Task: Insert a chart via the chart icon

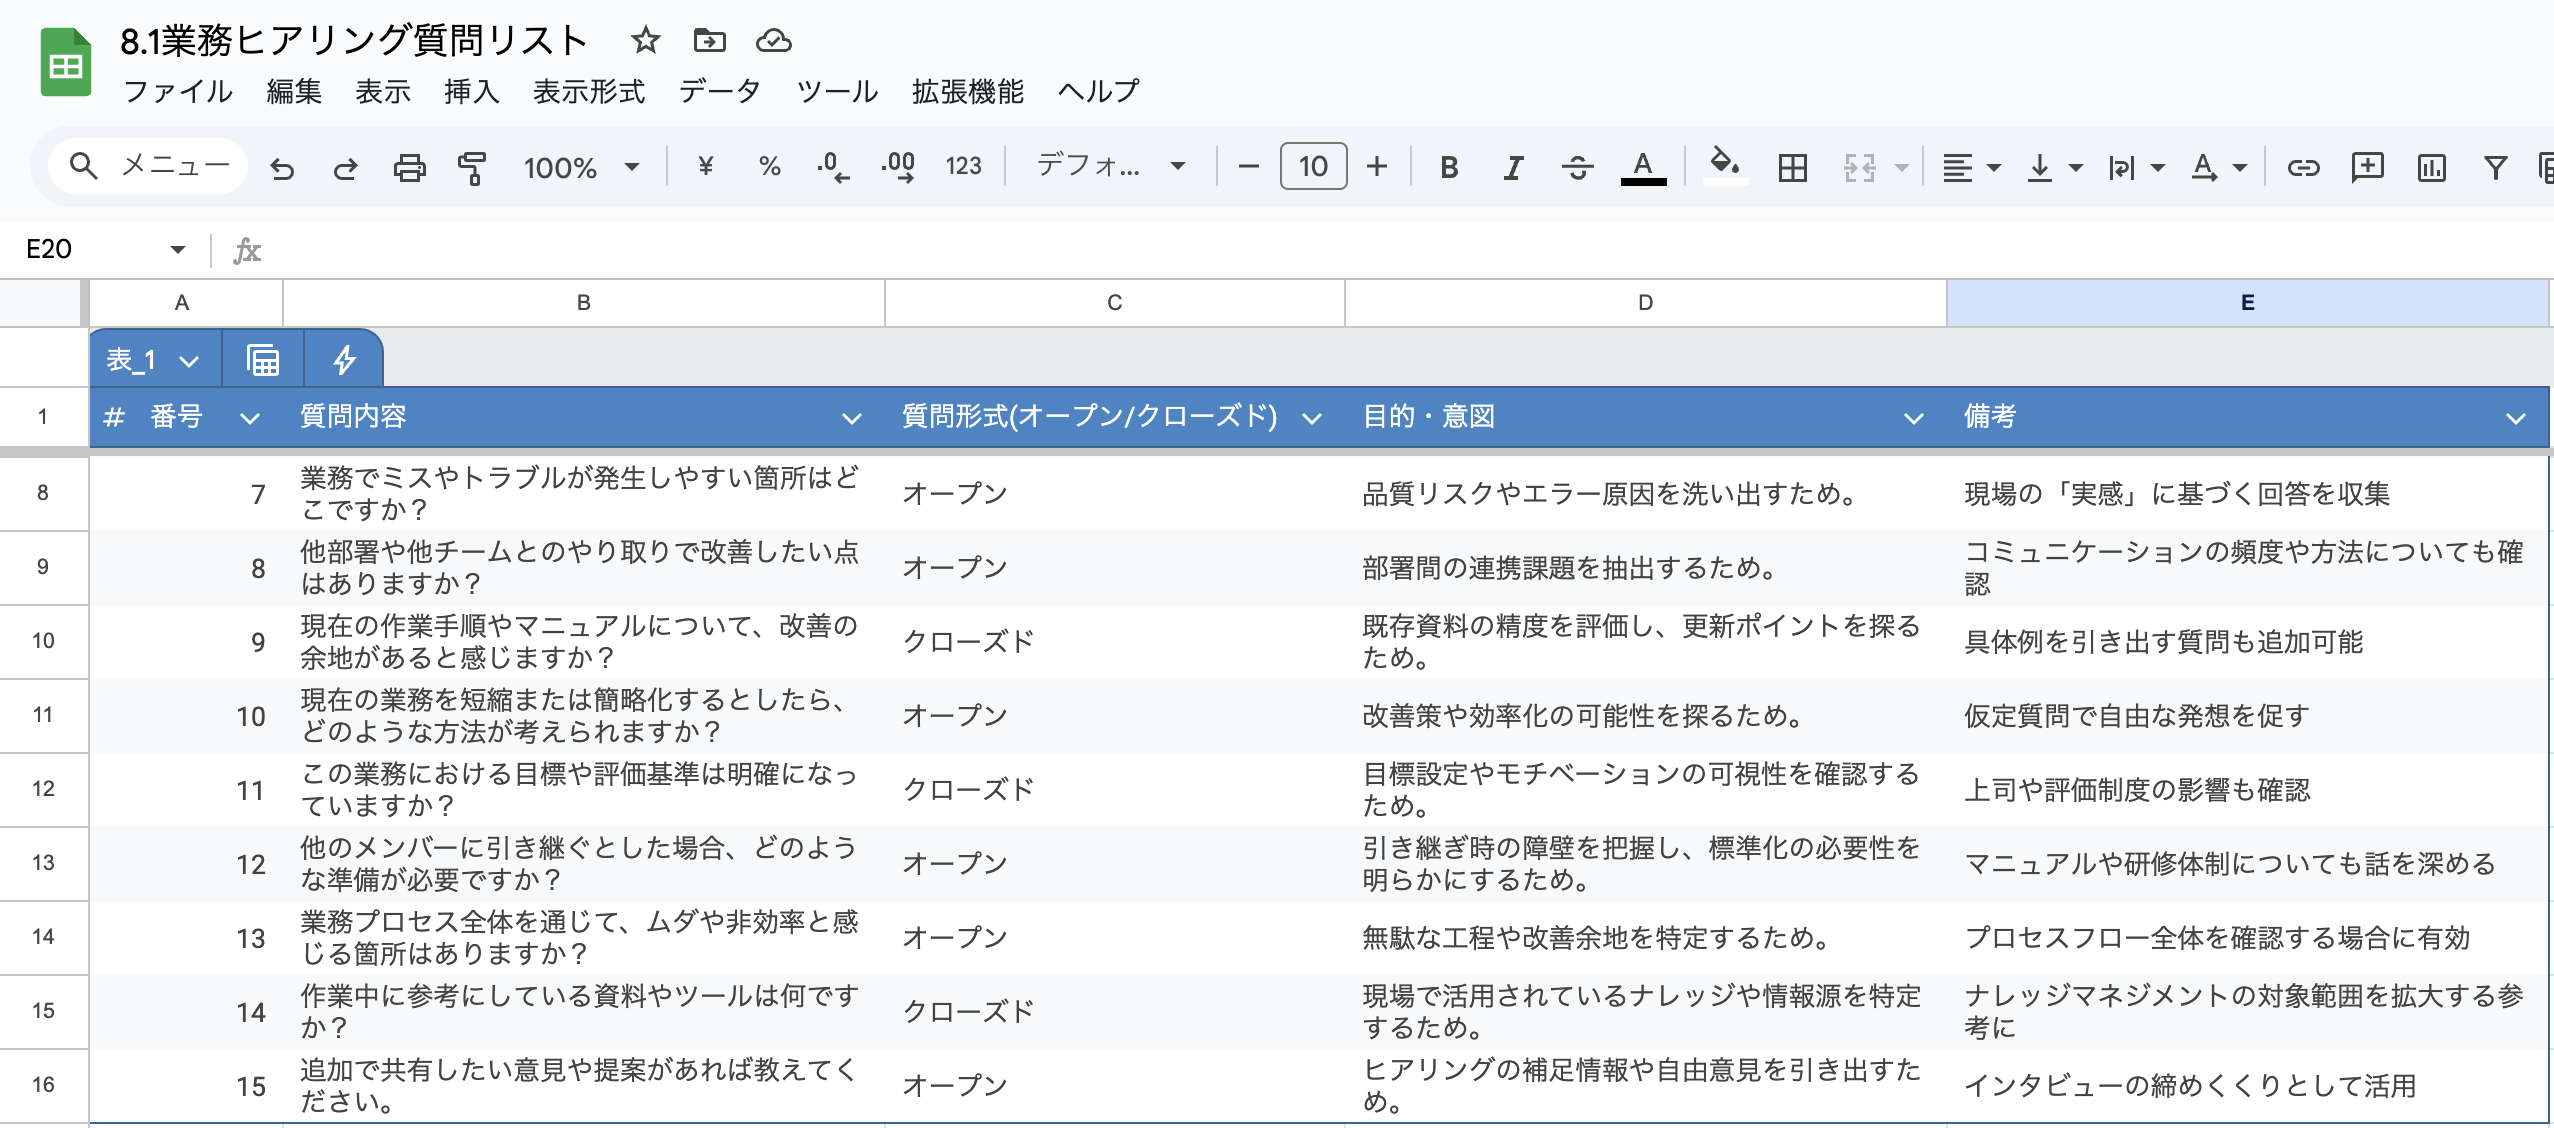Action: 2431,166
